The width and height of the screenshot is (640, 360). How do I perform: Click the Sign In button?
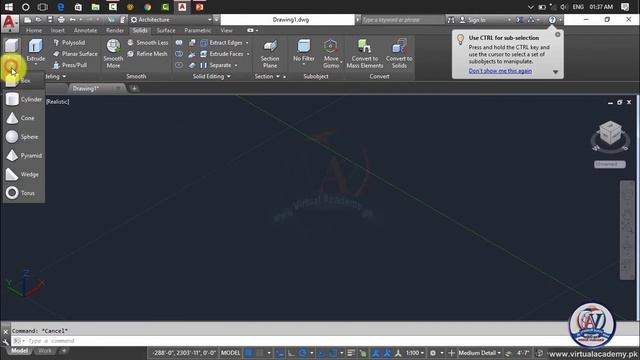(473, 20)
